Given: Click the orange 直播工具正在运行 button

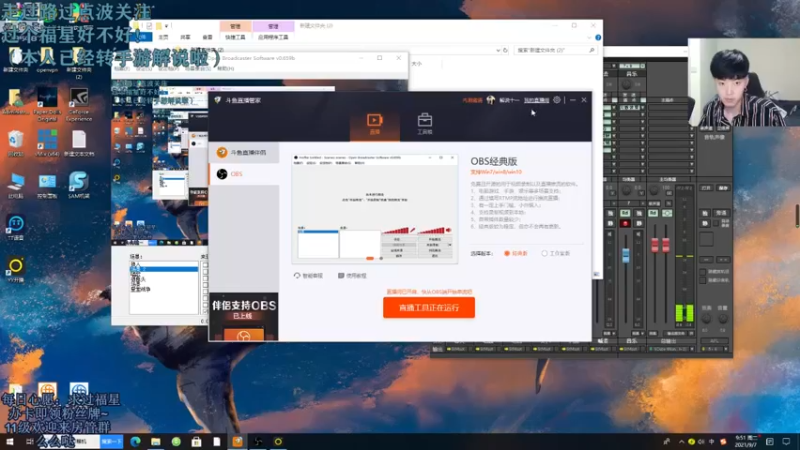Looking at the screenshot, I should (429, 308).
